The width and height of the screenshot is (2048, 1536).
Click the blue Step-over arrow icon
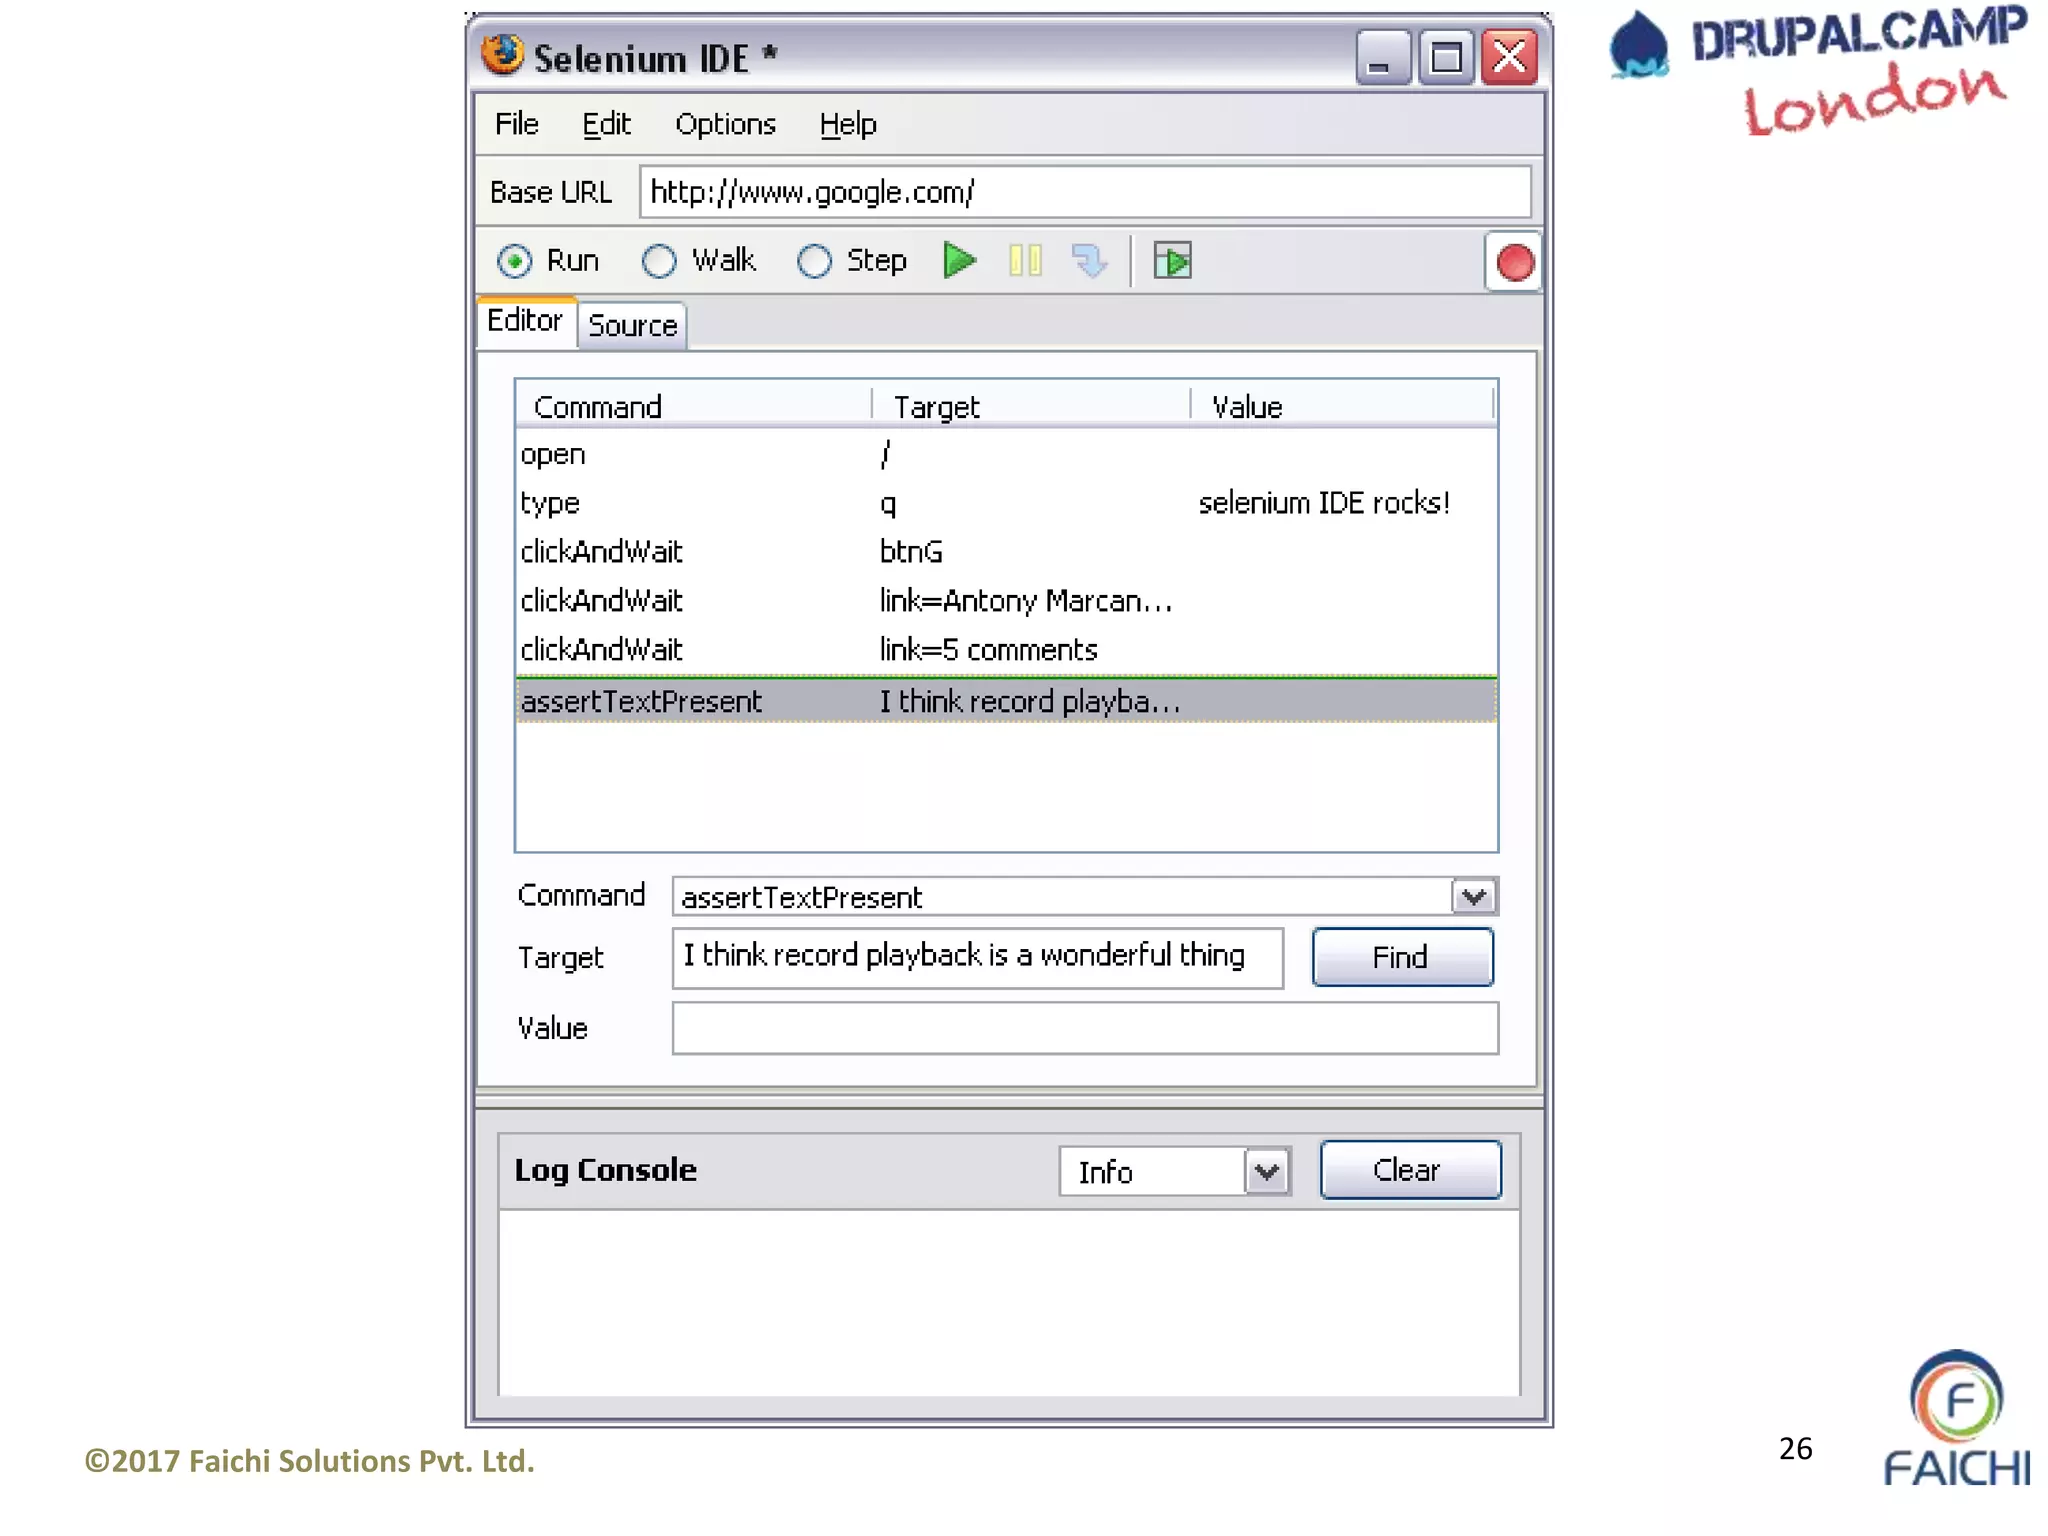(x=1089, y=261)
